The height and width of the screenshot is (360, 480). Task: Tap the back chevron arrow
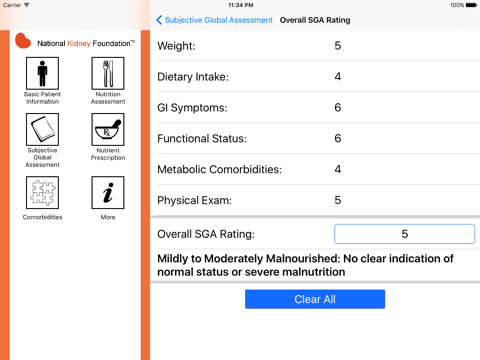159,20
